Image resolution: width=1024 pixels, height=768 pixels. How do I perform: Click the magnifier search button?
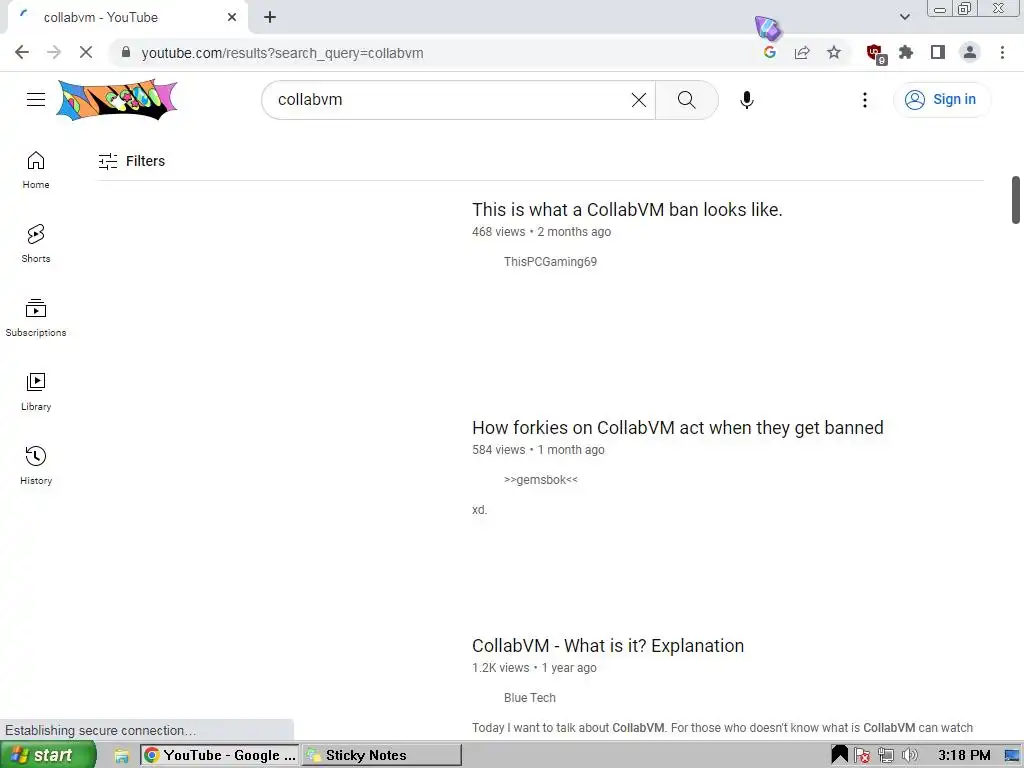[686, 100]
